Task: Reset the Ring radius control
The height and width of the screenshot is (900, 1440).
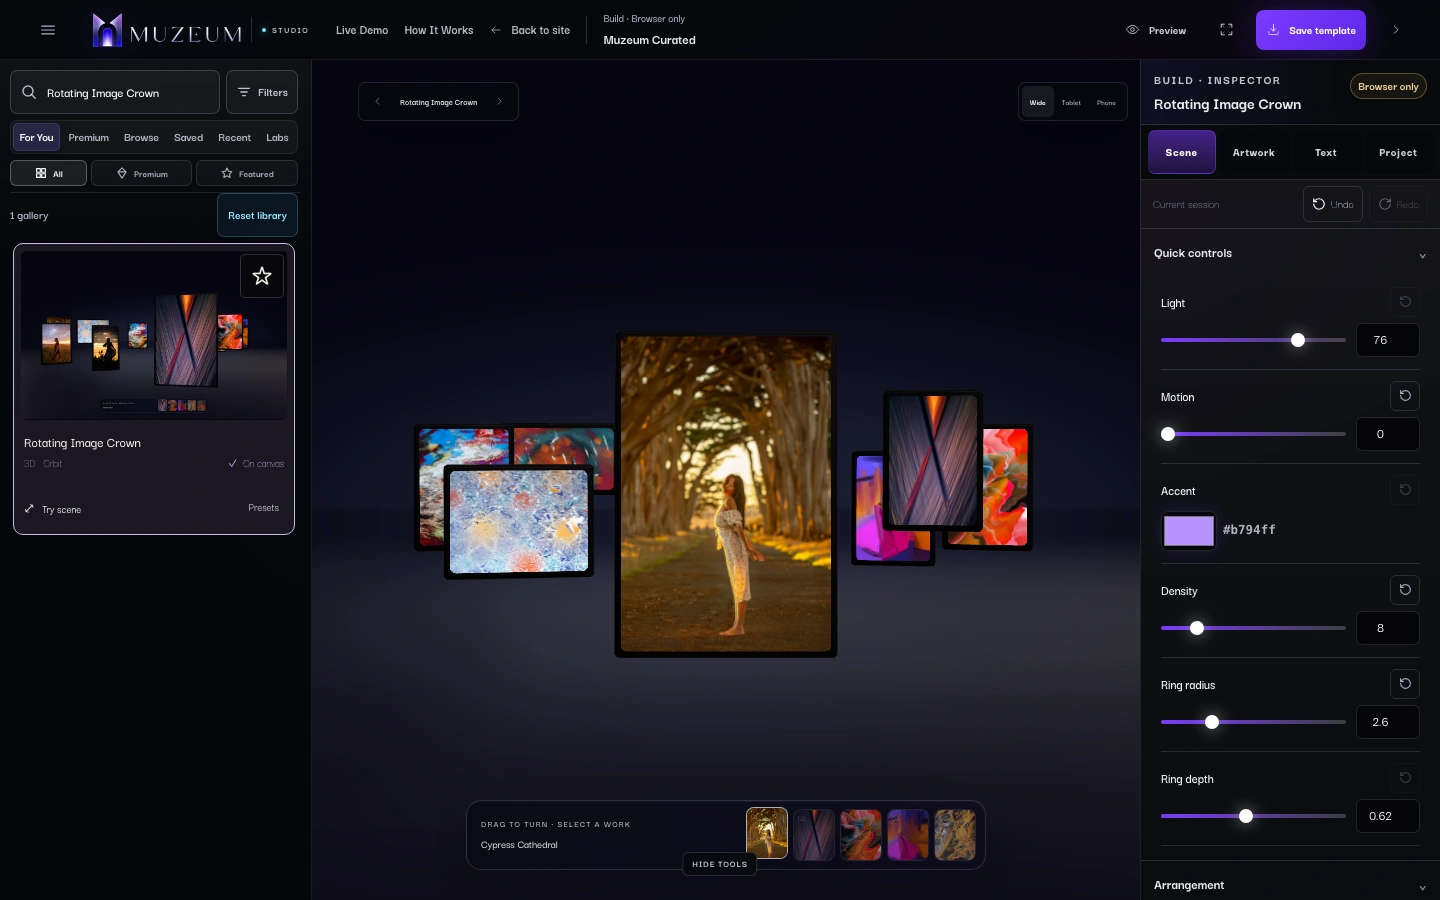Action: click(1405, 684)
